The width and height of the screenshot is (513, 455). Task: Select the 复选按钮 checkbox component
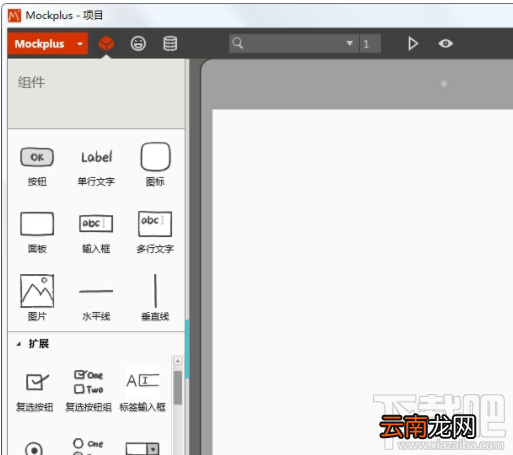pos(35,392)
